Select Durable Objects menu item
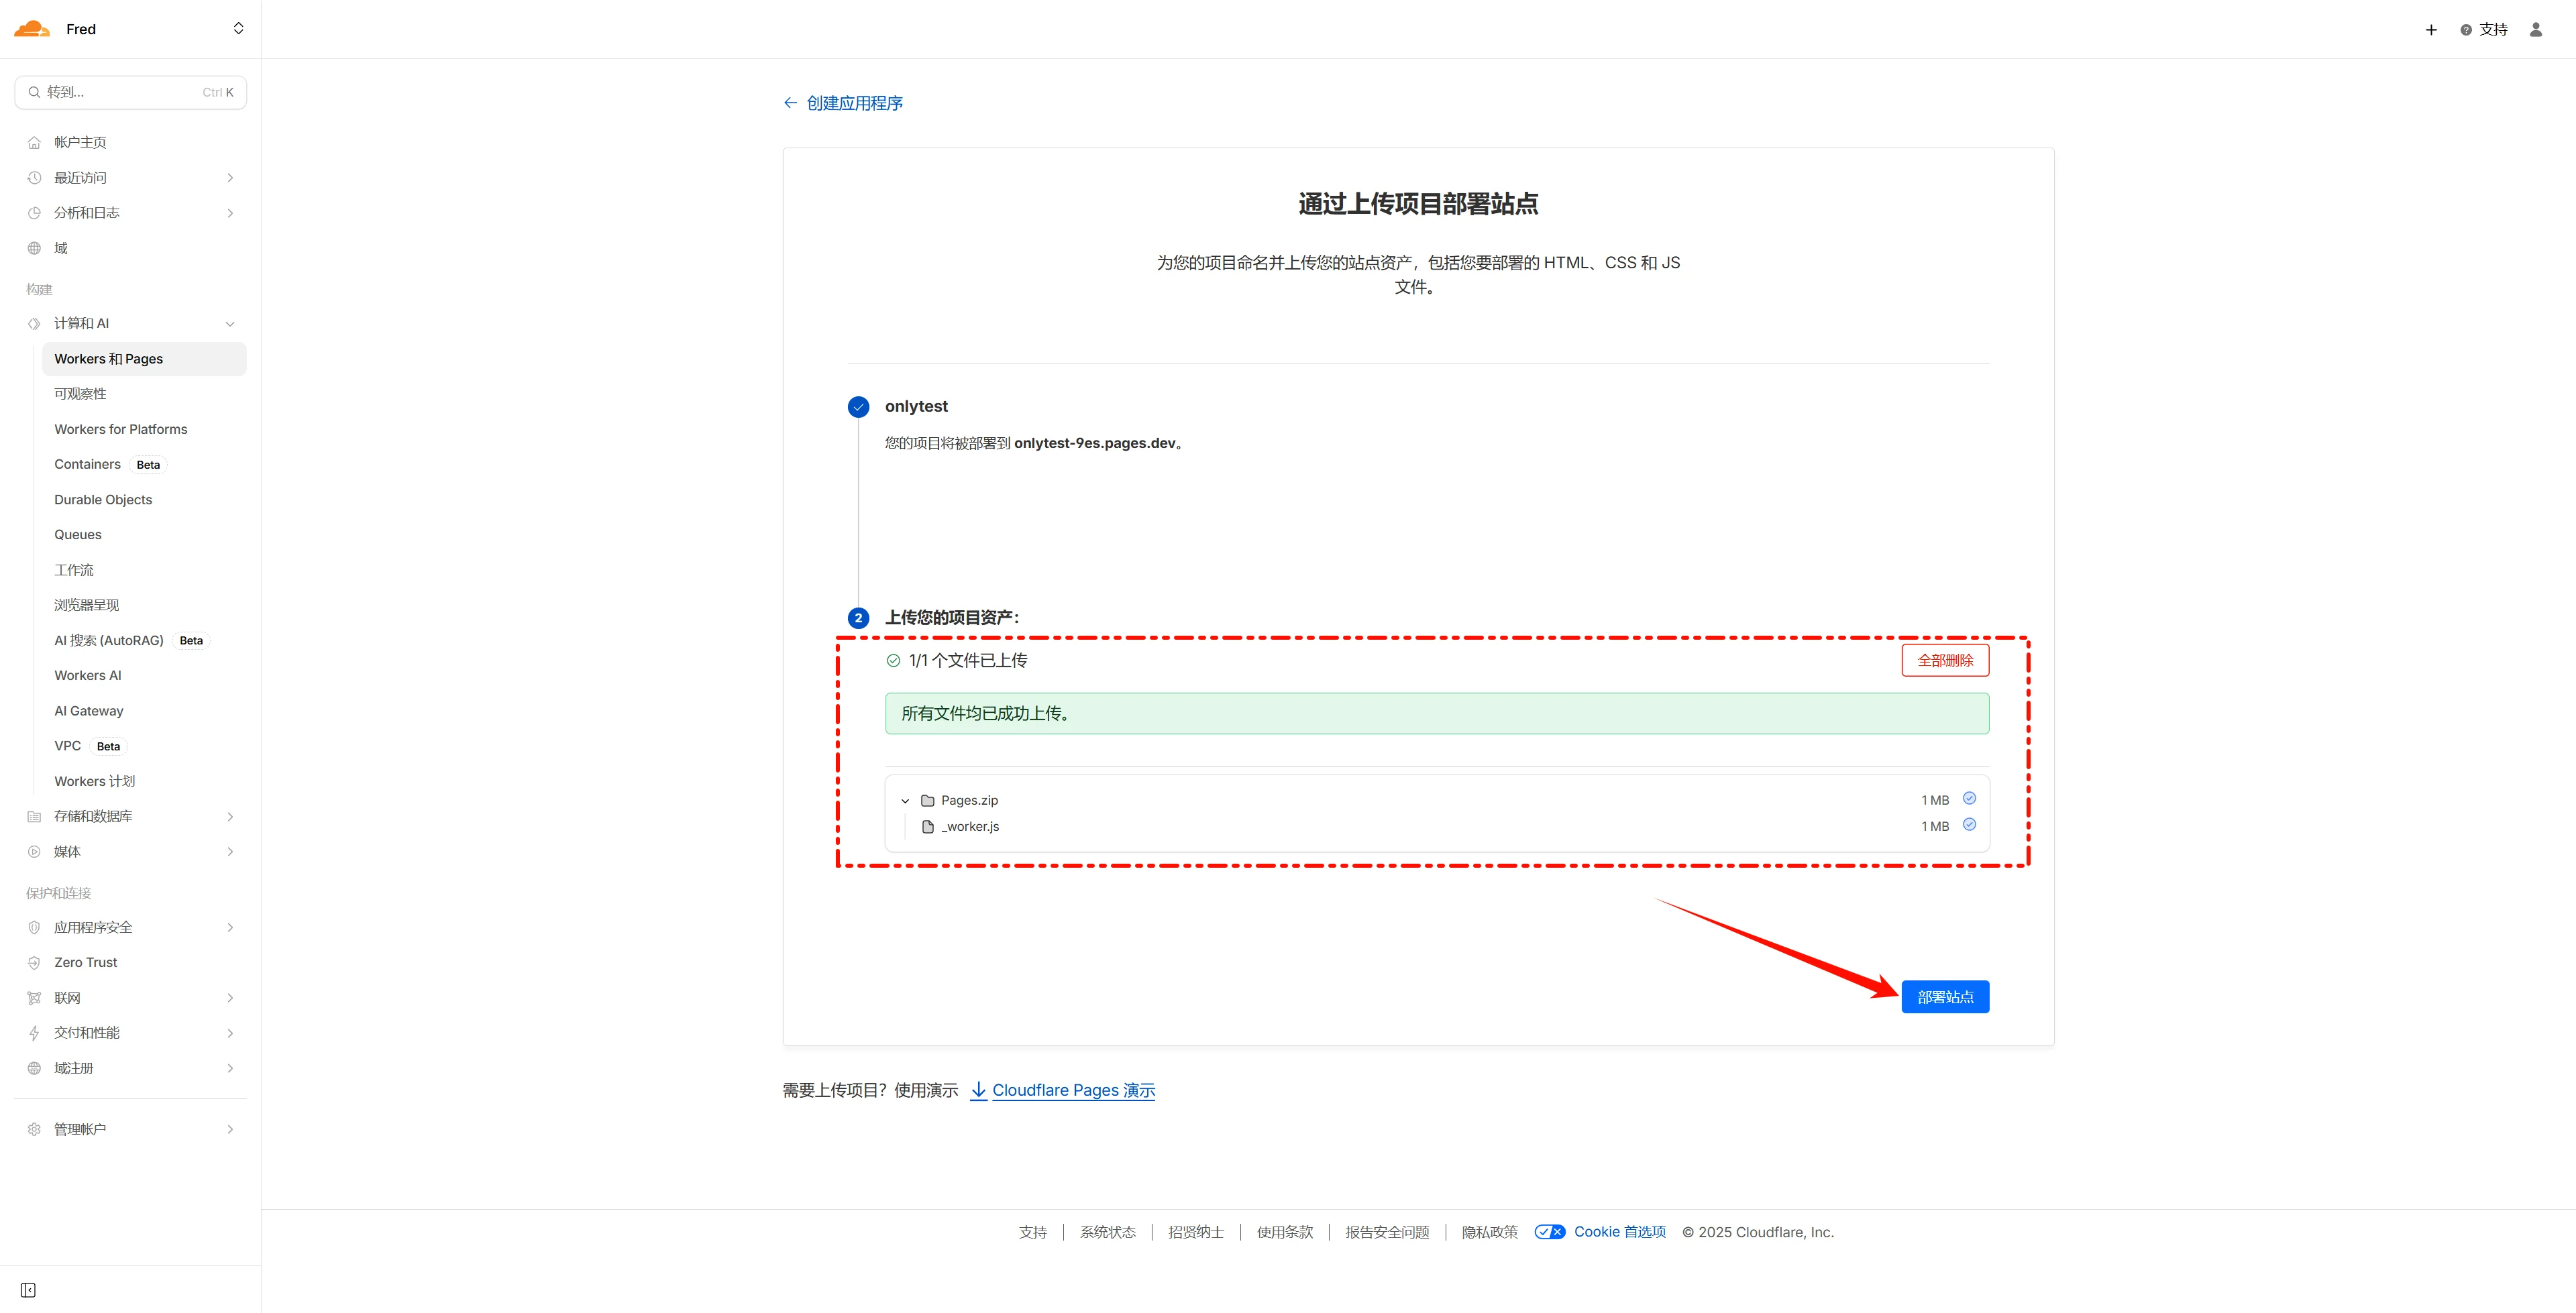 coord(103,500)
